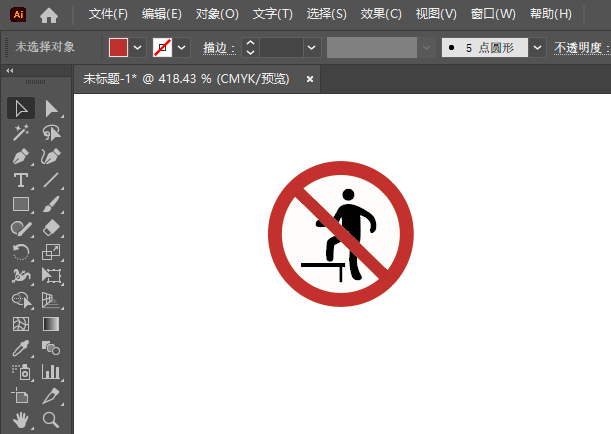611x434 pixels.
Task: Select the Eraser tool
Action: [51, 228]
